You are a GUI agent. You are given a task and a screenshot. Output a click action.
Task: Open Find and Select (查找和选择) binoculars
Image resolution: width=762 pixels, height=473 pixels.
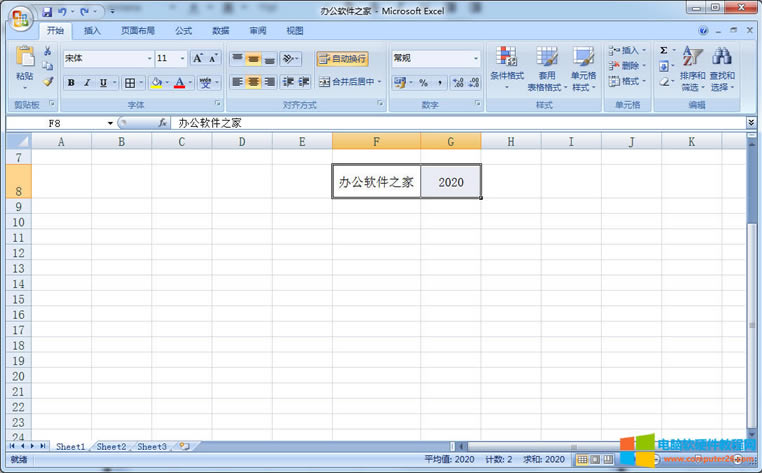[721, 67]
